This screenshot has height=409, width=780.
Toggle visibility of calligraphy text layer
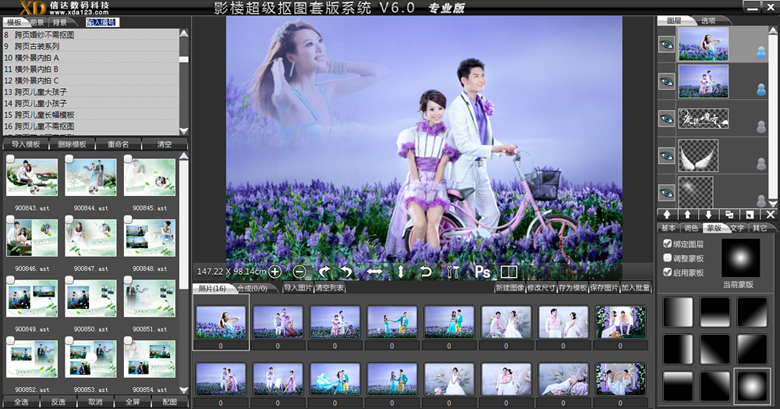[667, 118]
